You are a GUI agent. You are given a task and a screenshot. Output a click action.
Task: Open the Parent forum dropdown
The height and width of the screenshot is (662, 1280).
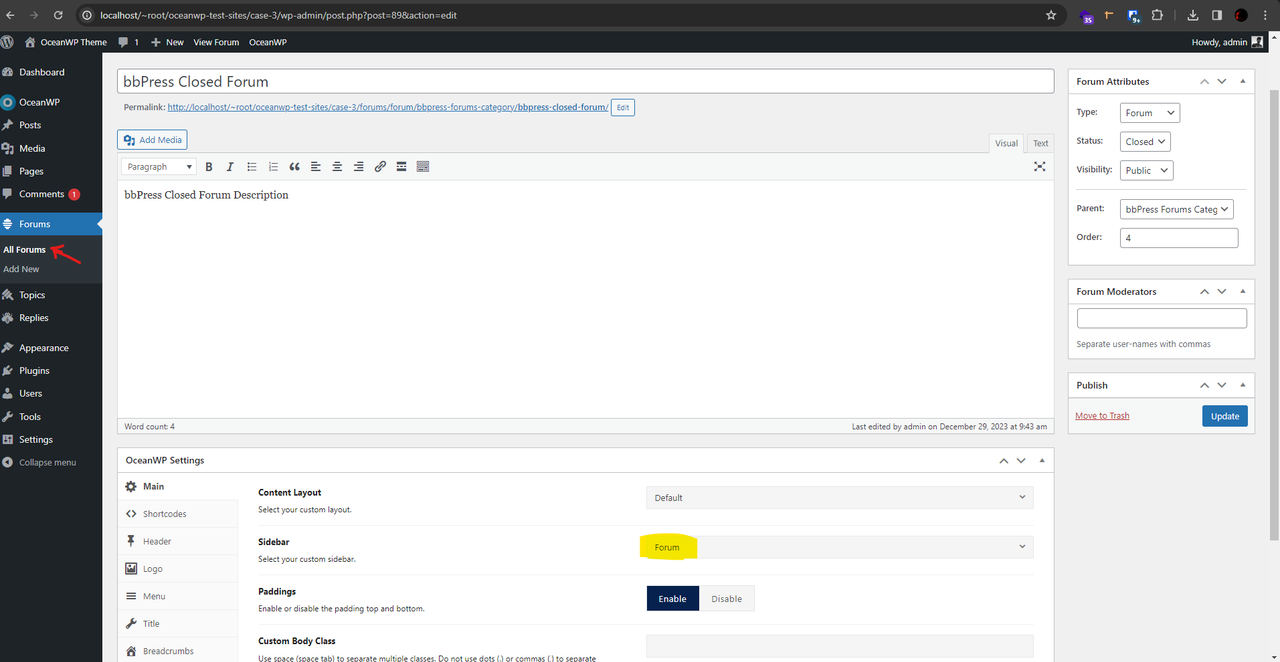pos(1177,209)
